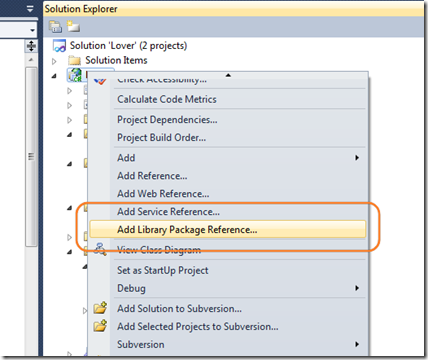Click the Show All Files toolbar icon
The image size is (428, 360).
[73, 26]
